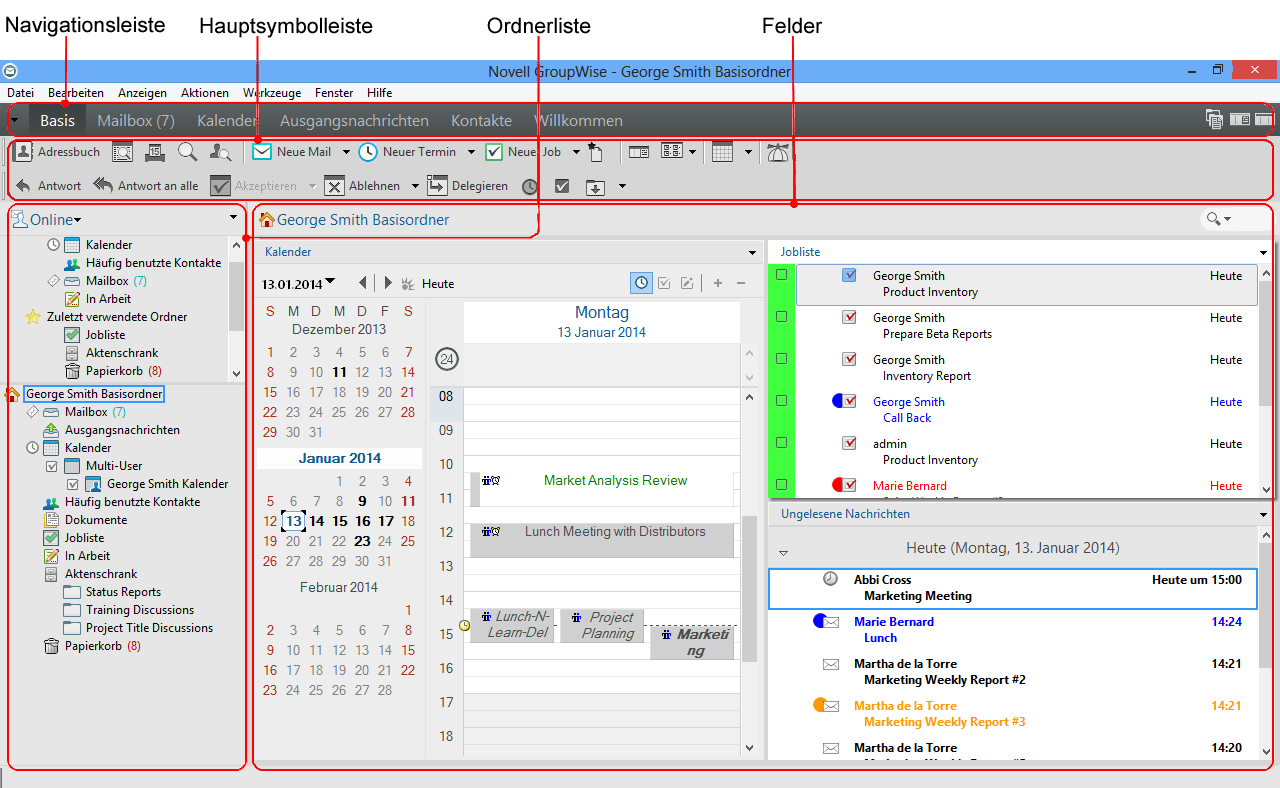Open the Ungelesene Nachrichten panel dropdown
The image size is (1280, 788).
(1263, 514)
